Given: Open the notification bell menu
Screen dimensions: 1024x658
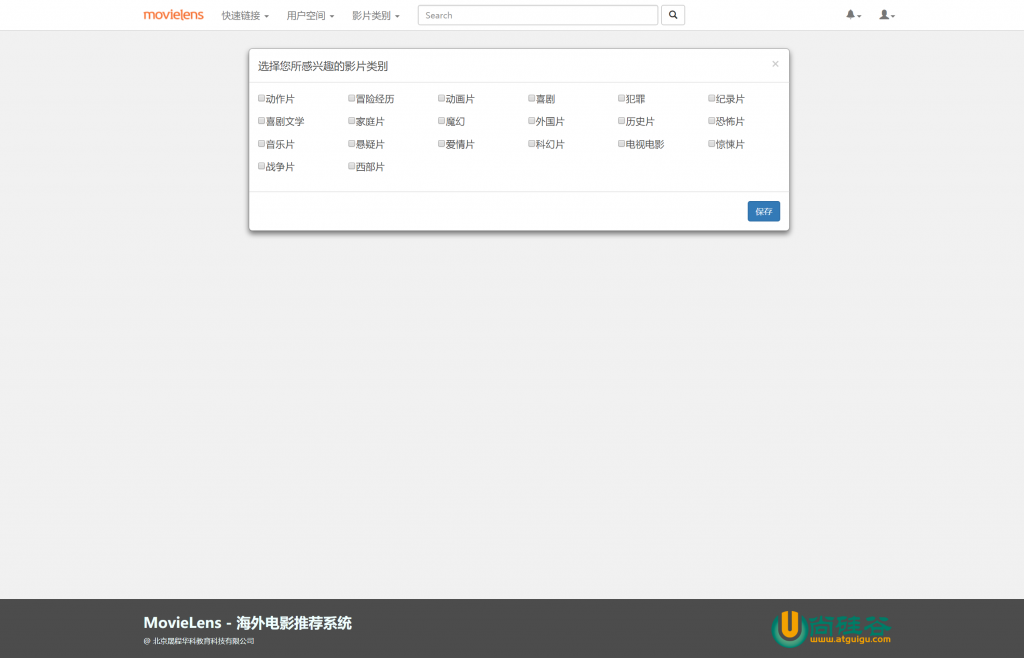Looking at the screenshot, I should click(x=854, y=15).
